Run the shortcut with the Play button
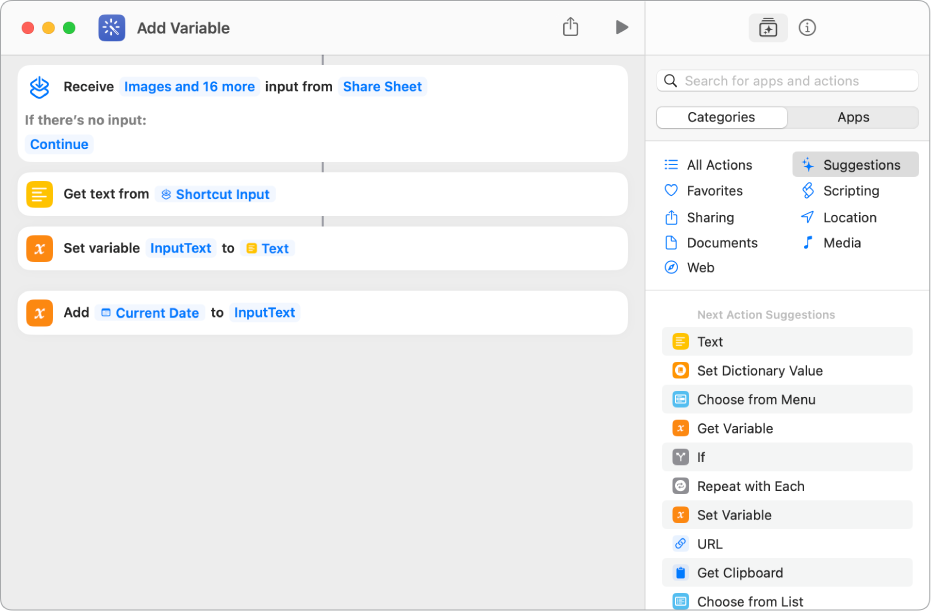The width and height of the screenshot is (932, 612). pos(622,27)
